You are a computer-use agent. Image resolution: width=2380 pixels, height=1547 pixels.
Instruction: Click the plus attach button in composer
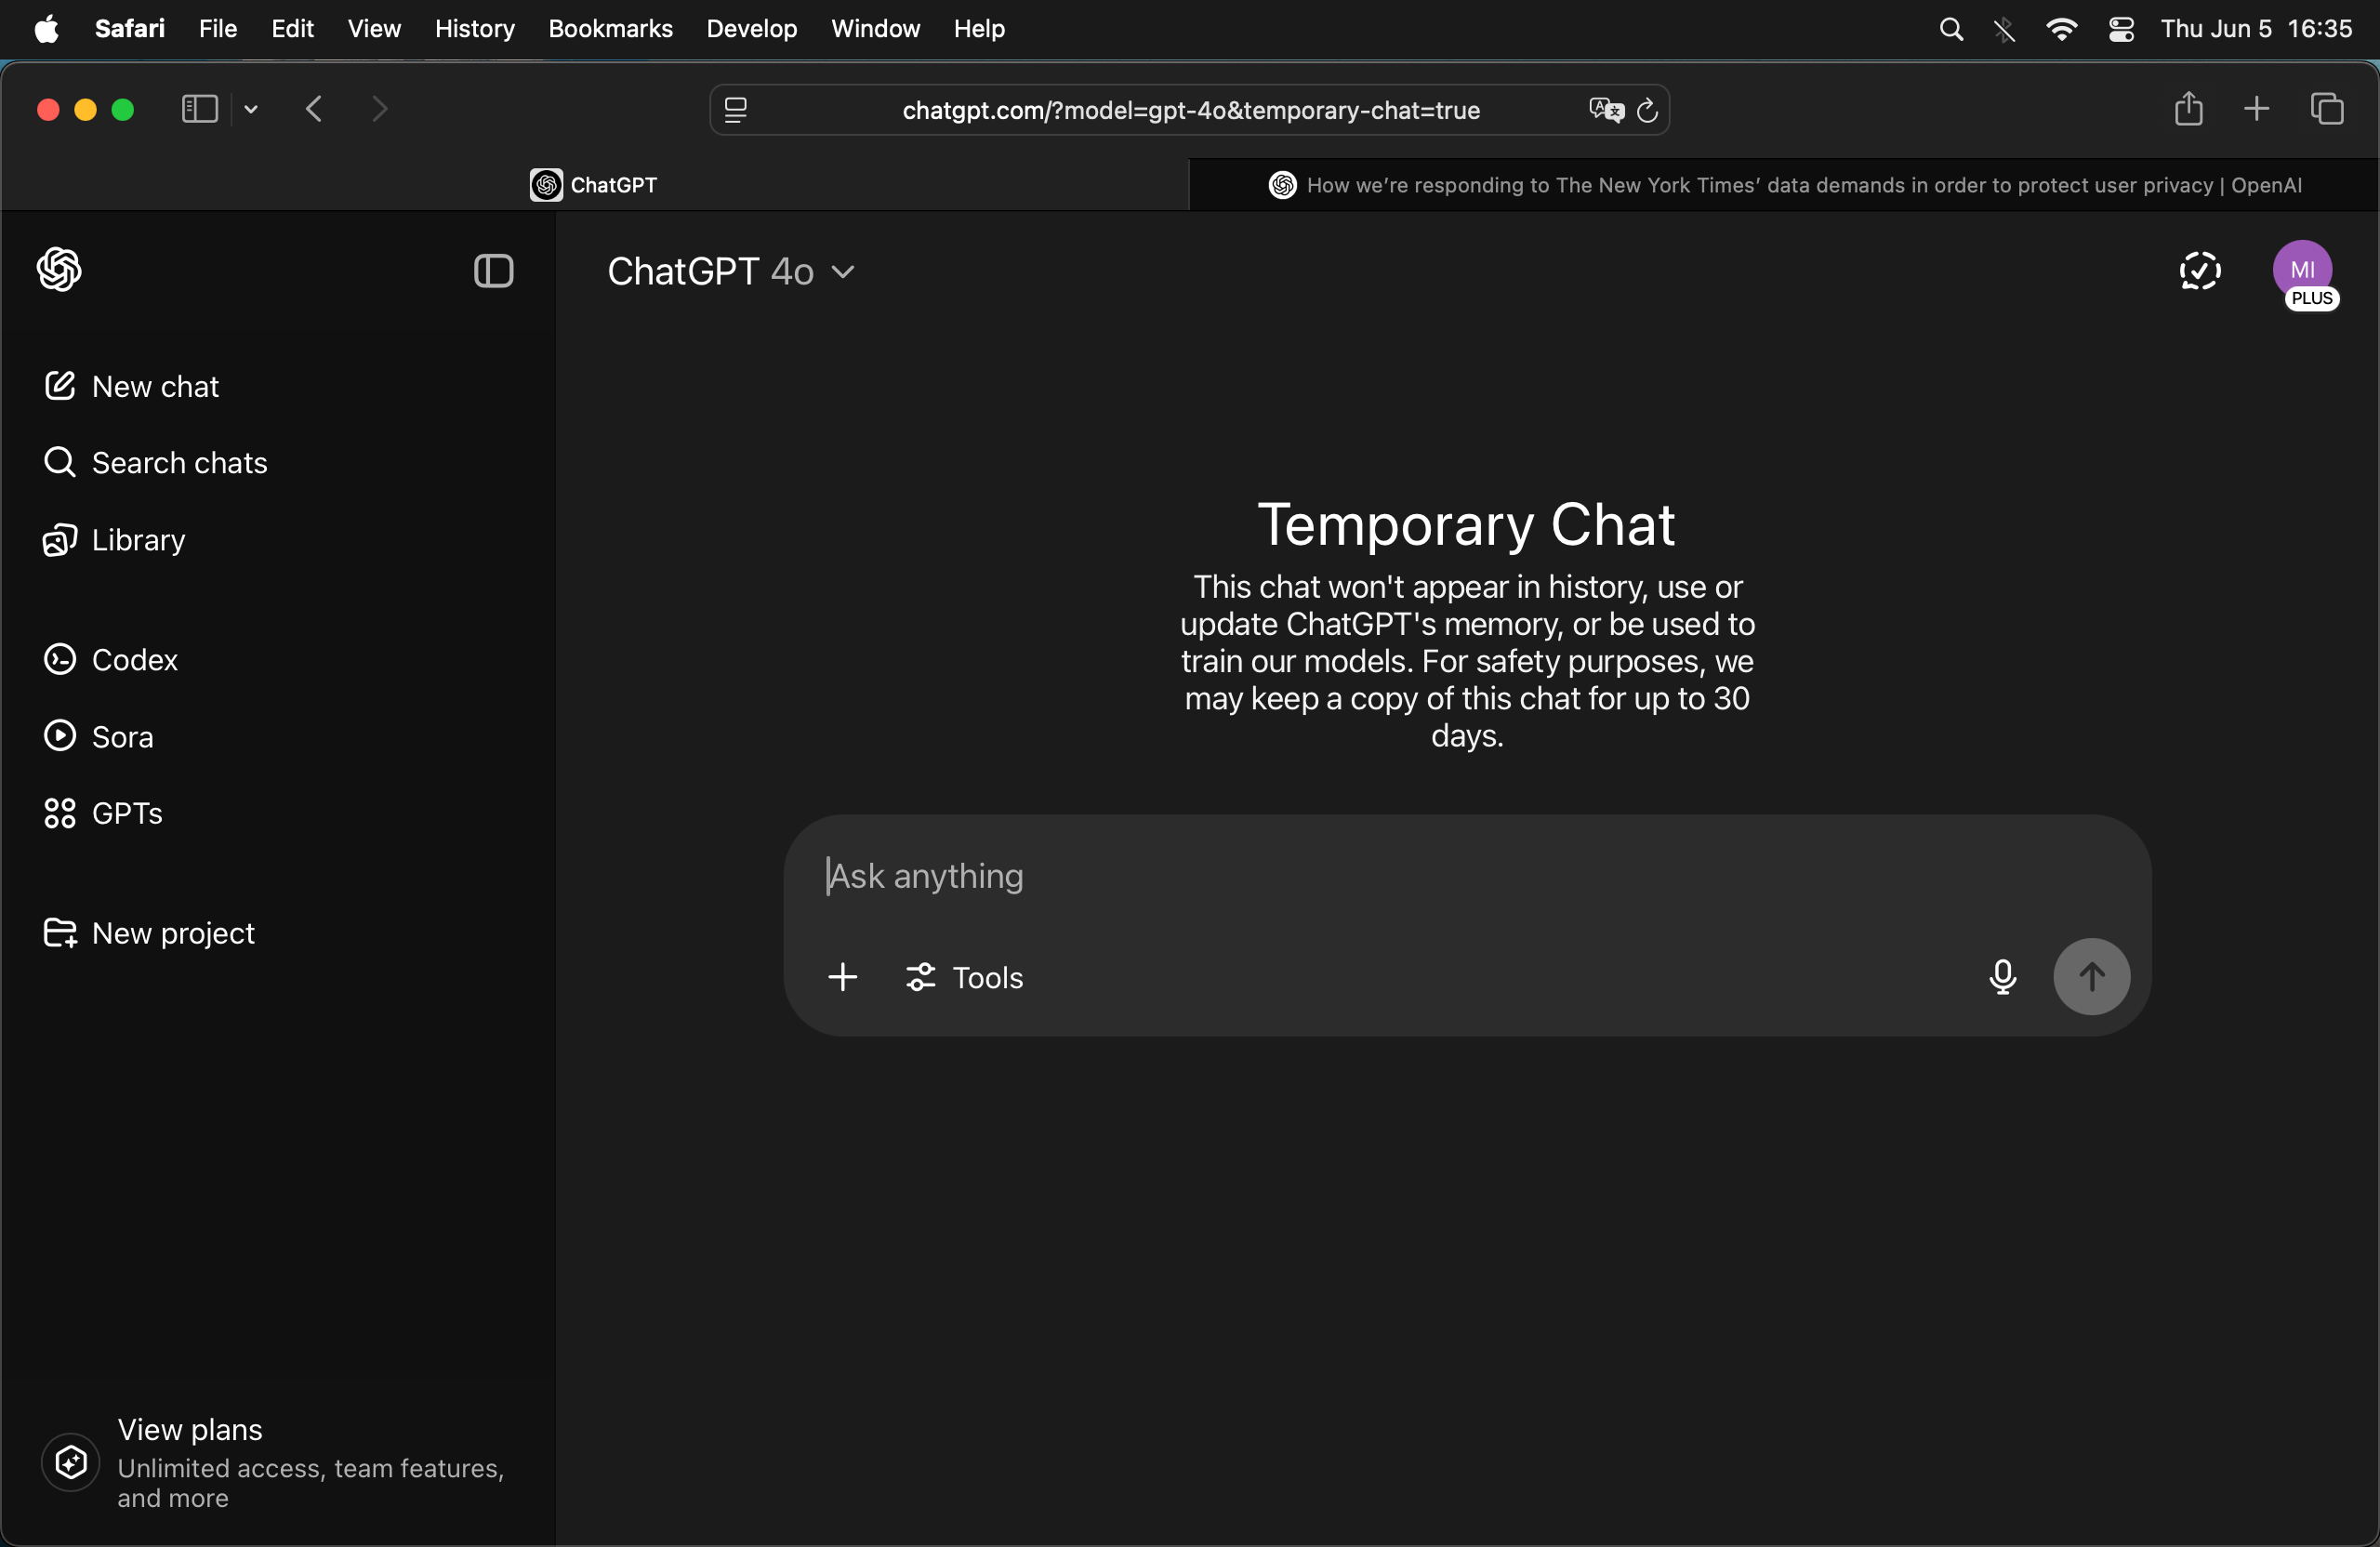[843, 977]
